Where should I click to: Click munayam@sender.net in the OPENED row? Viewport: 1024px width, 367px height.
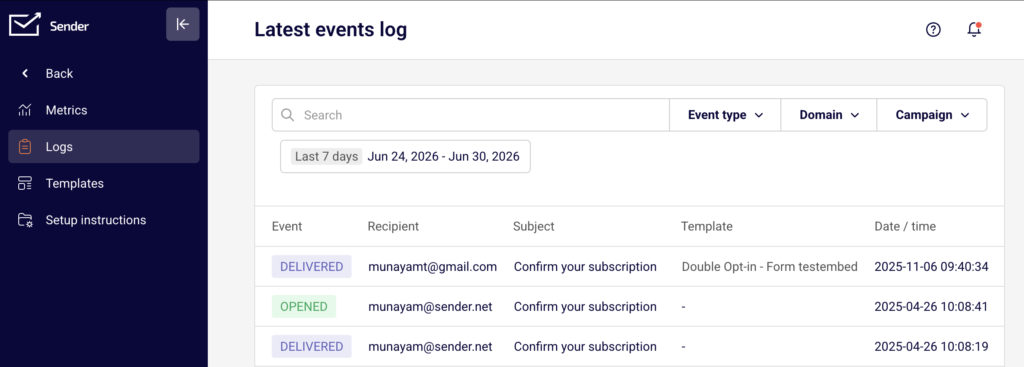[430, 306]
